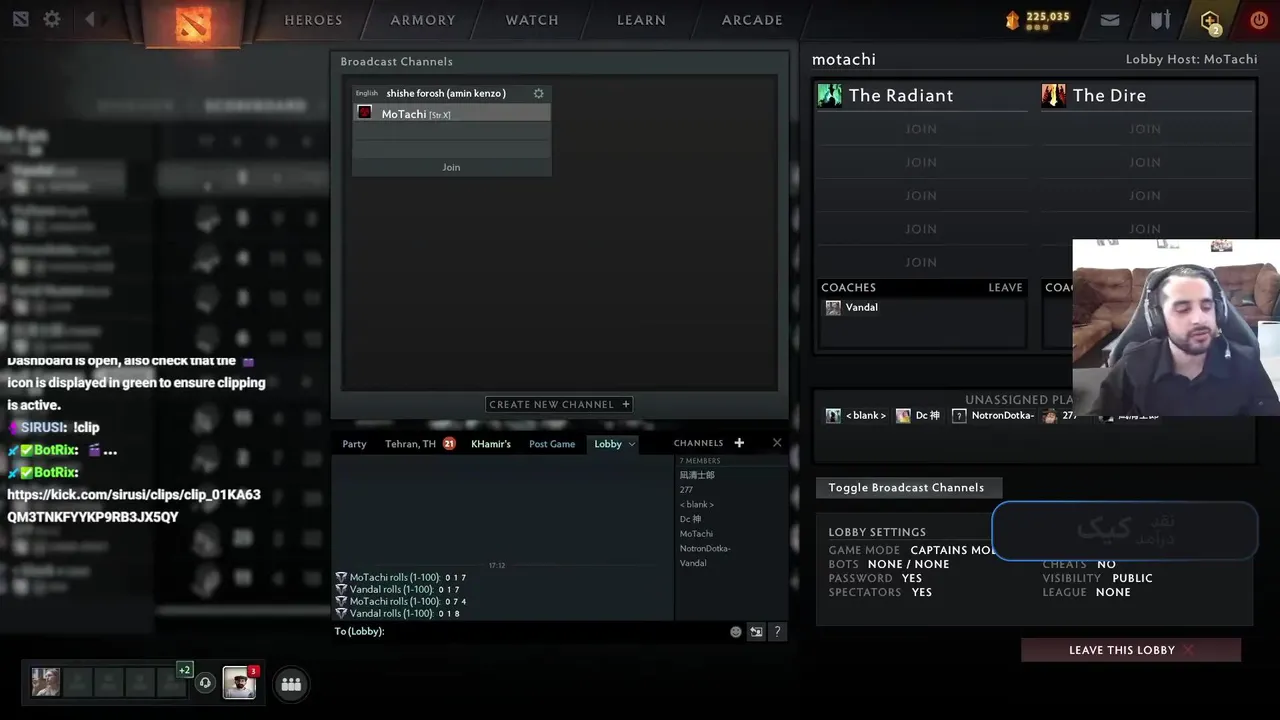Switch to the Party chat tab
Viewport: 1280px width, 720px height.
(x=354, y=444)
